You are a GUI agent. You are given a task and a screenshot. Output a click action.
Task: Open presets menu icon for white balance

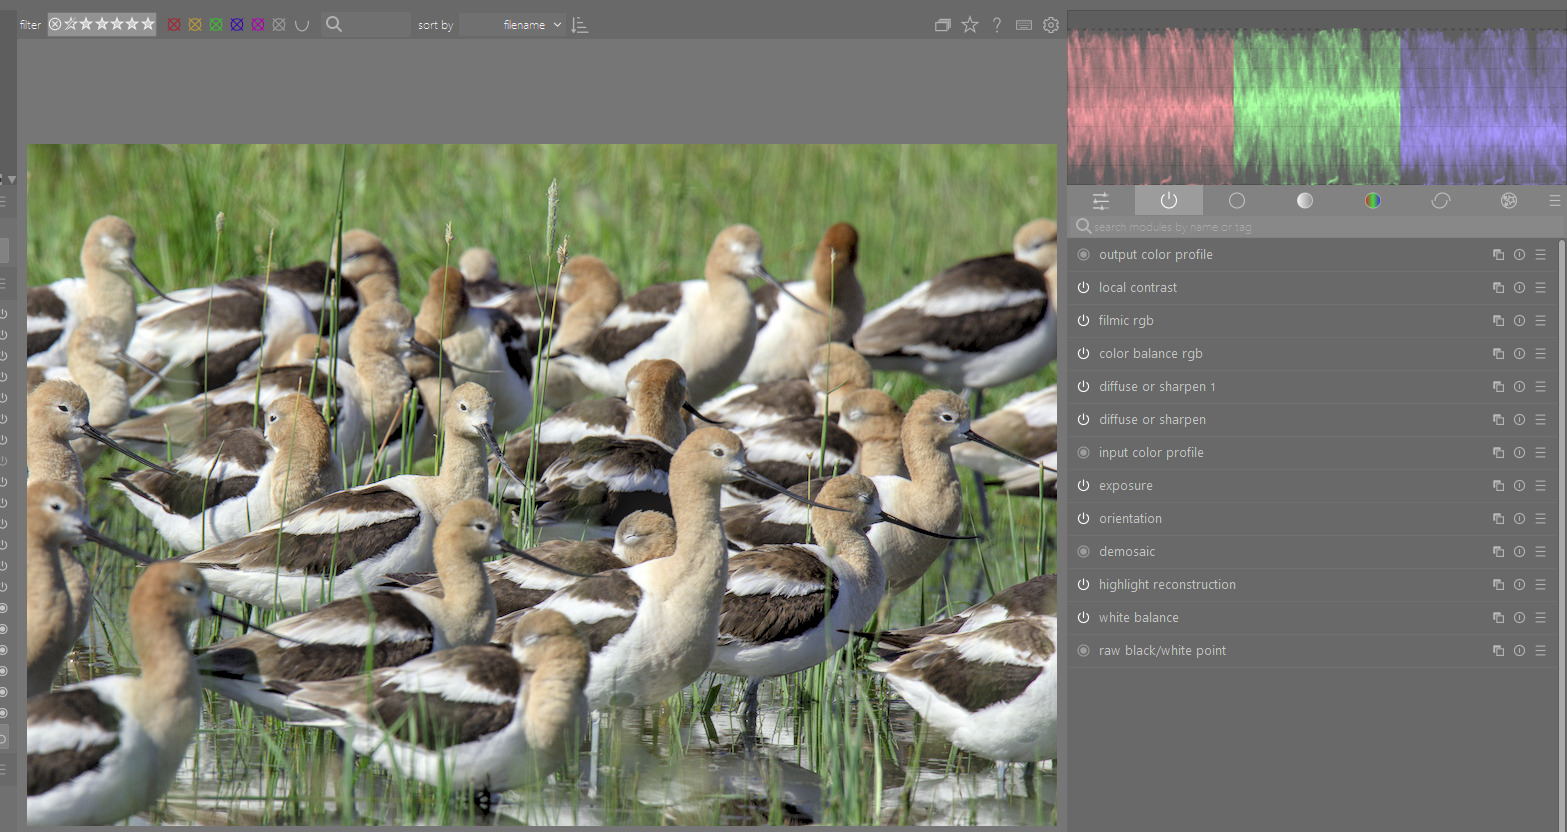(1540, 618)
